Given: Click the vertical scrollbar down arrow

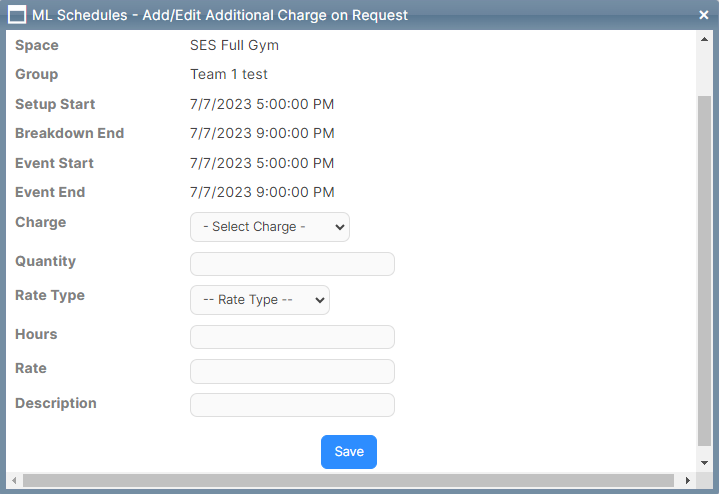Looking at the screenshot, I should click(x=704, y=463).
